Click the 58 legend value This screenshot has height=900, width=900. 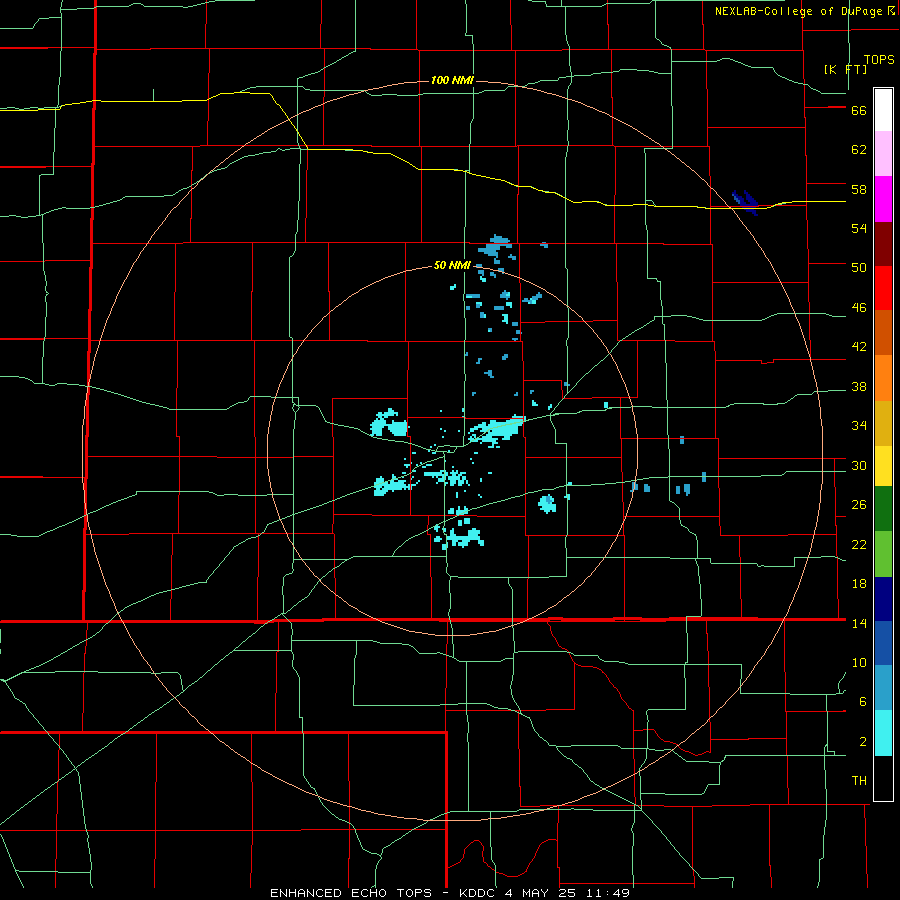[859, 189]
